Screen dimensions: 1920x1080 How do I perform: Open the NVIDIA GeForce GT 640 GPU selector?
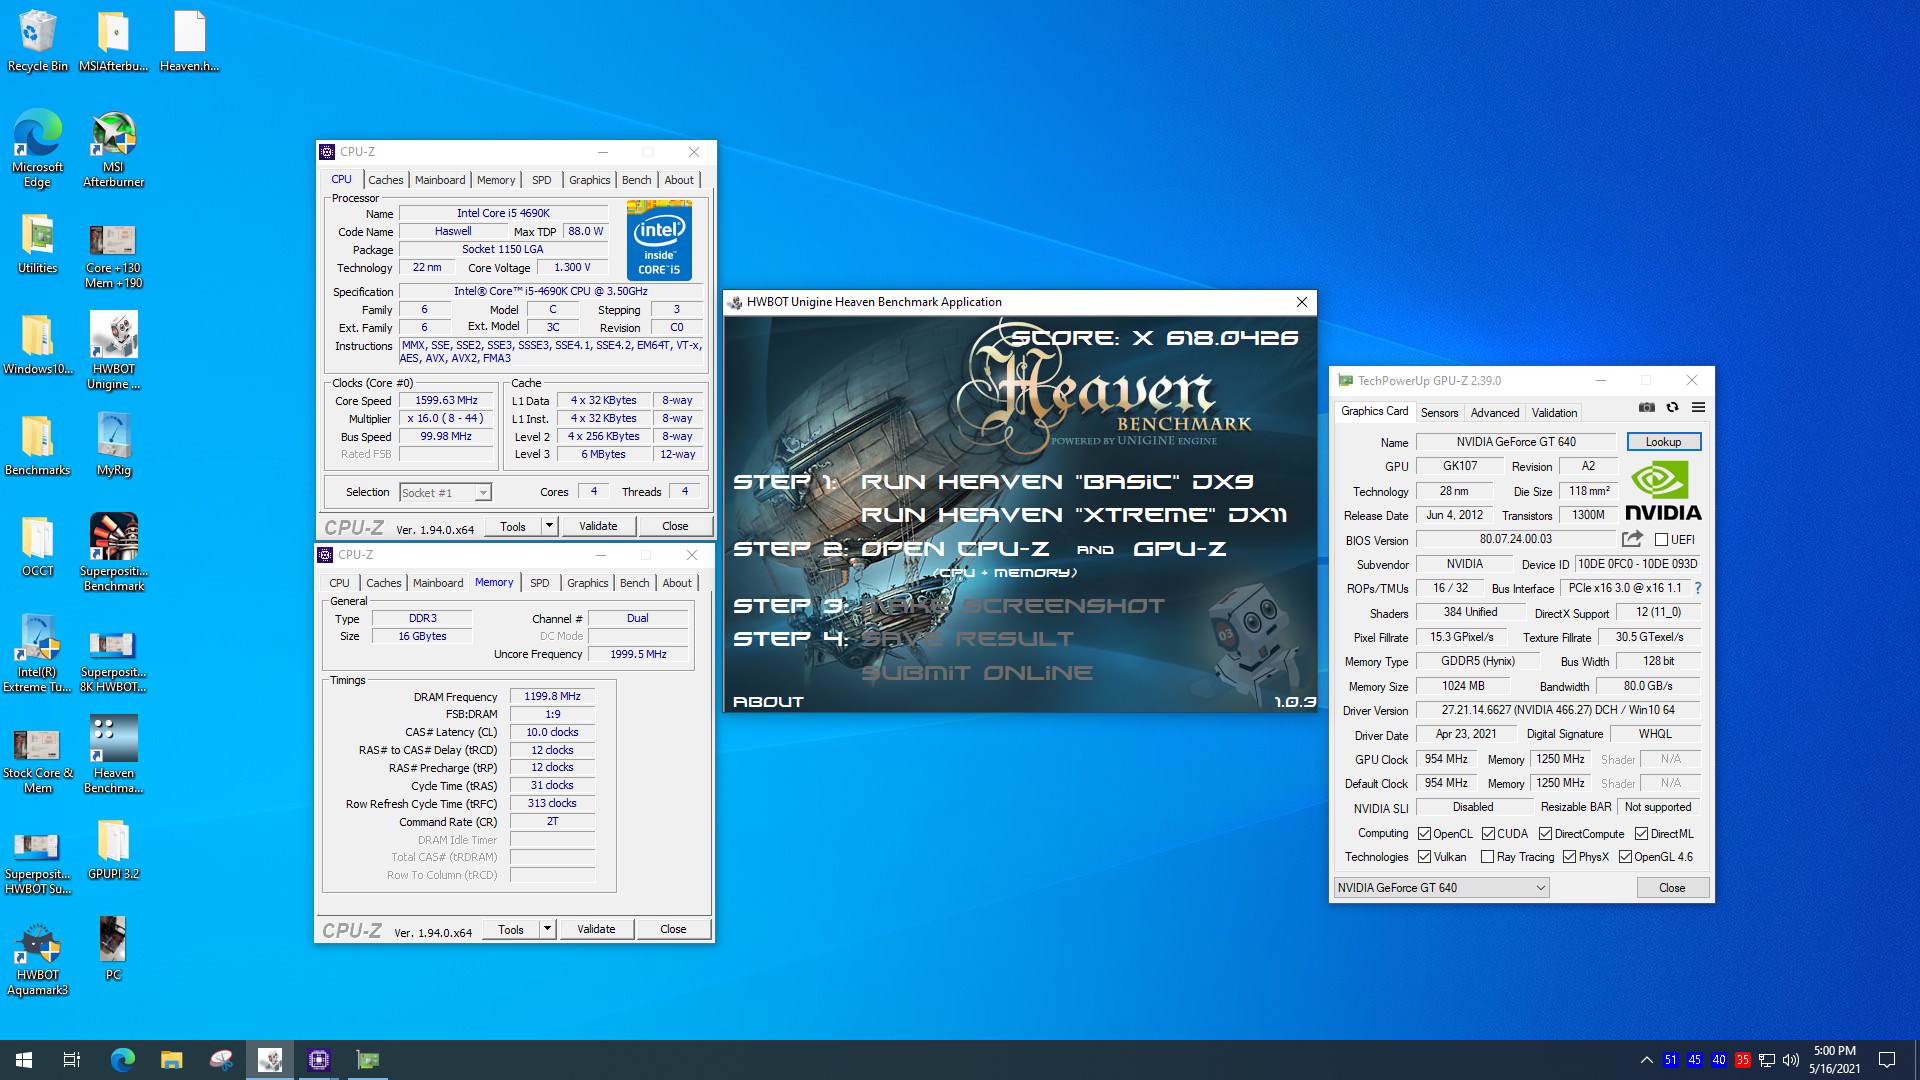(x=1442, y=888)
